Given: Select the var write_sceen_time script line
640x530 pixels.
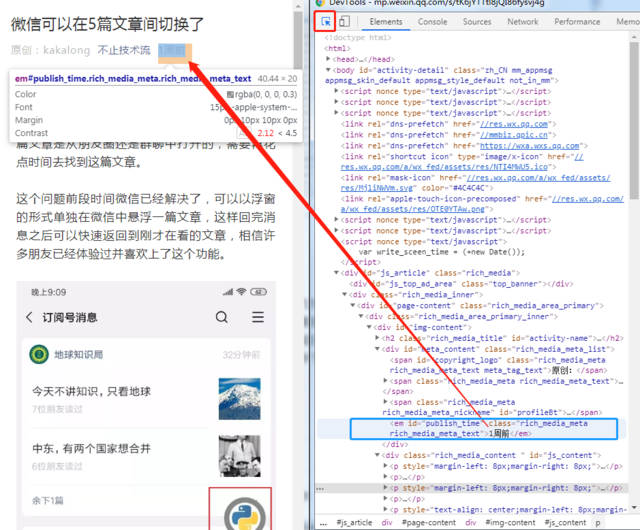Looking at the screenshot, I should click(x=442, y=252).
